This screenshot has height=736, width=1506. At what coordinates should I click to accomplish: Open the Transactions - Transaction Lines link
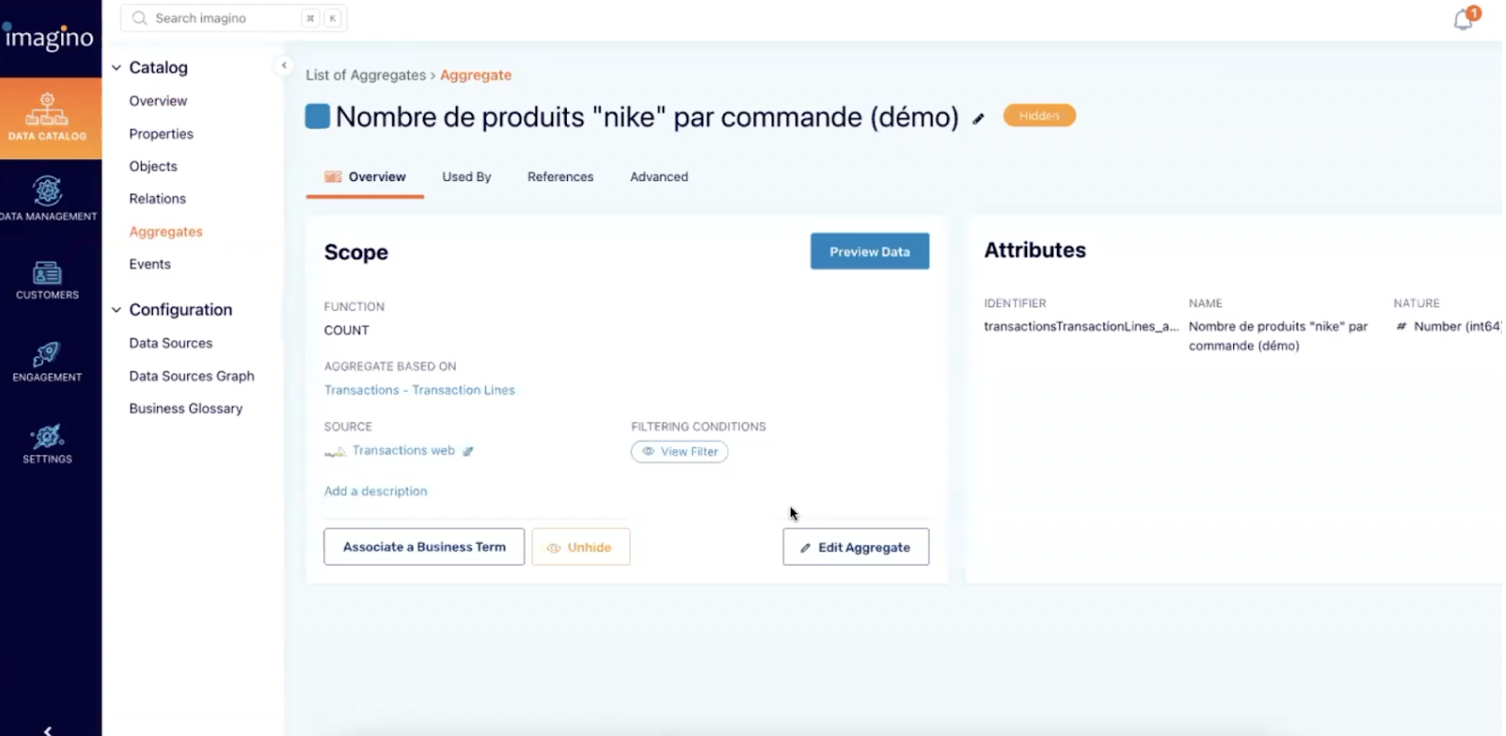[x=419, y=390]
